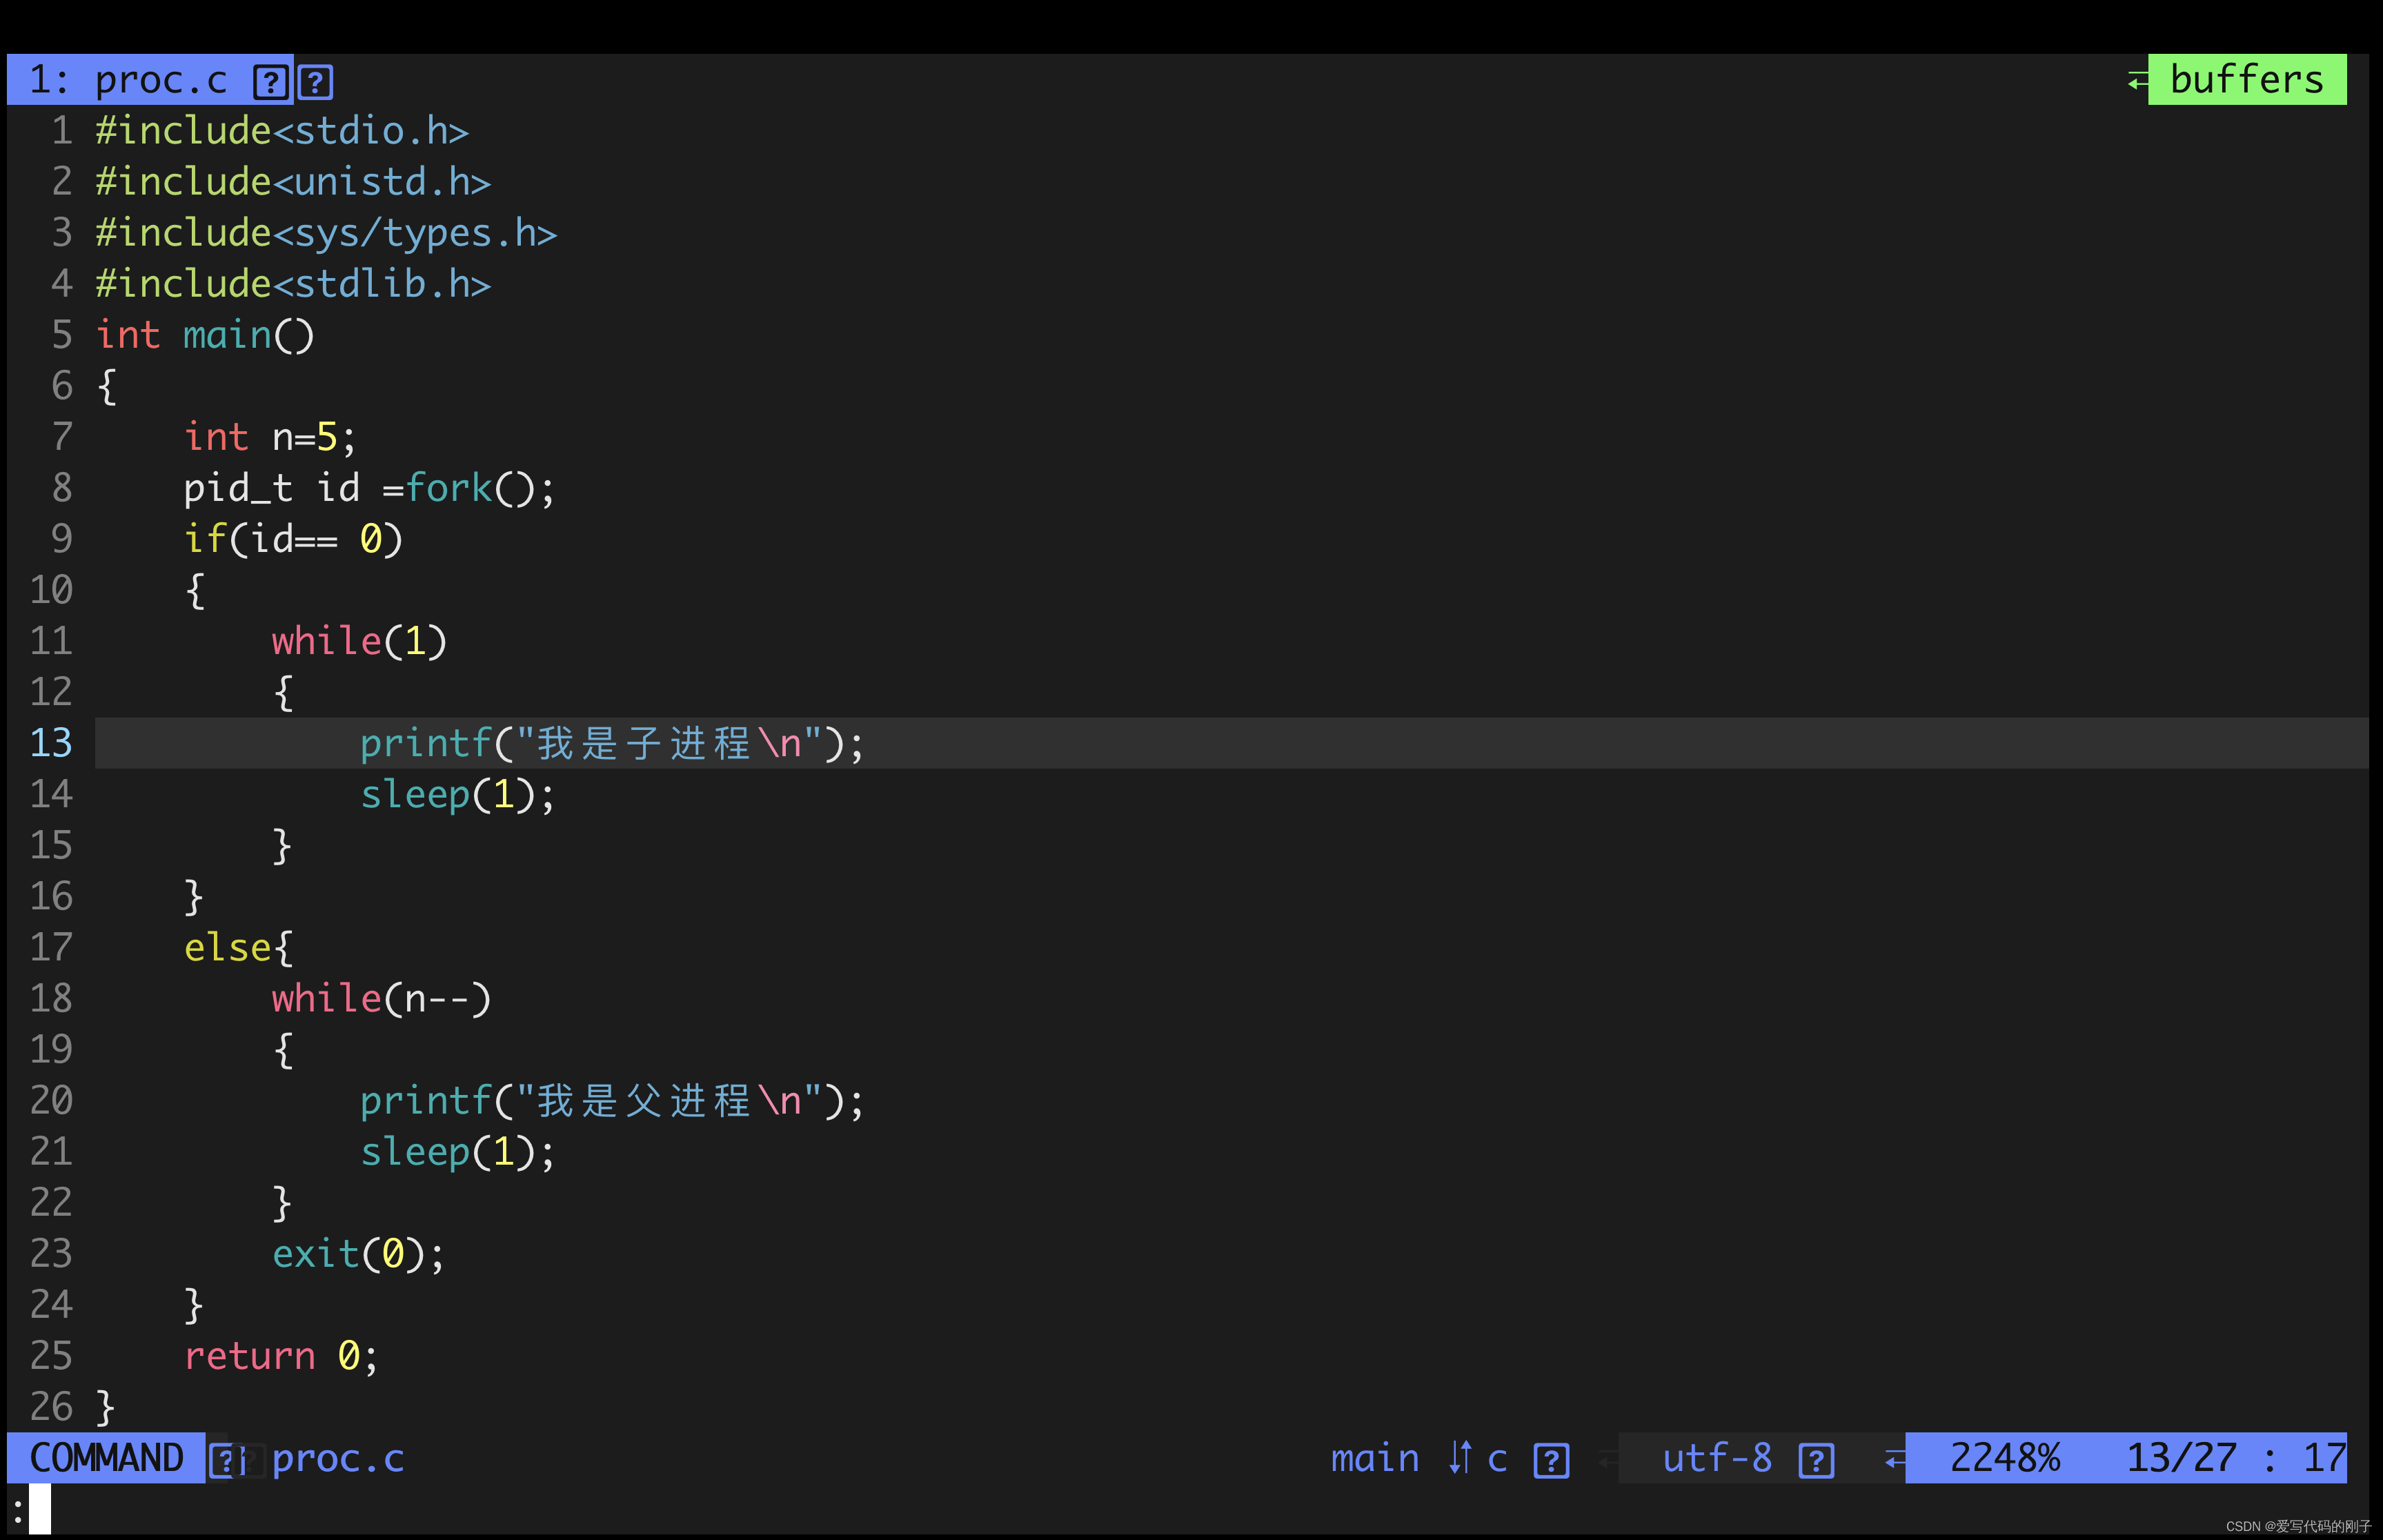Click the opening brace on line 6
The height and width of the screenshot is (1540, 2383).
107,387
